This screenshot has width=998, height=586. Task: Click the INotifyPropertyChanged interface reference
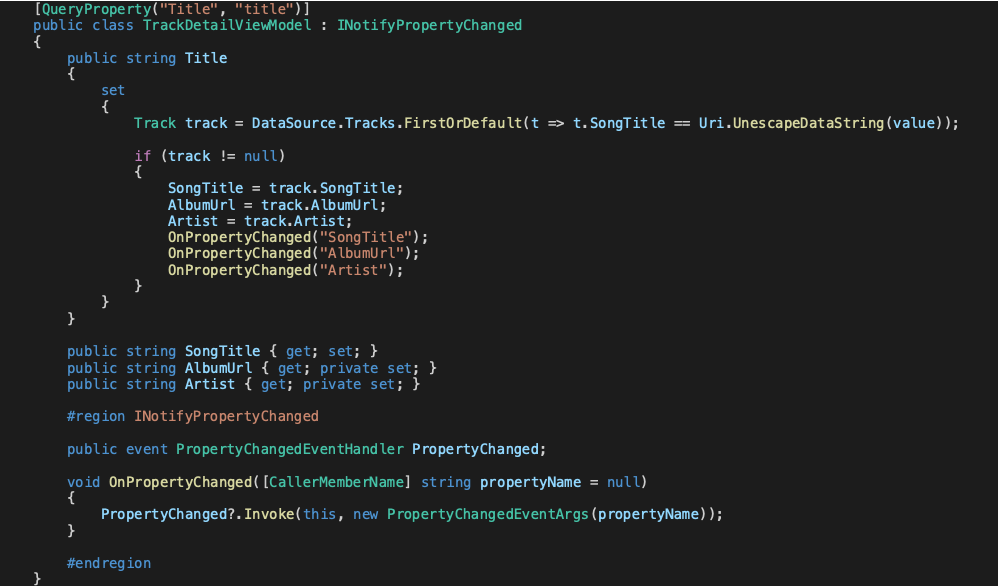pyautogui.click(x=429, y=25)
